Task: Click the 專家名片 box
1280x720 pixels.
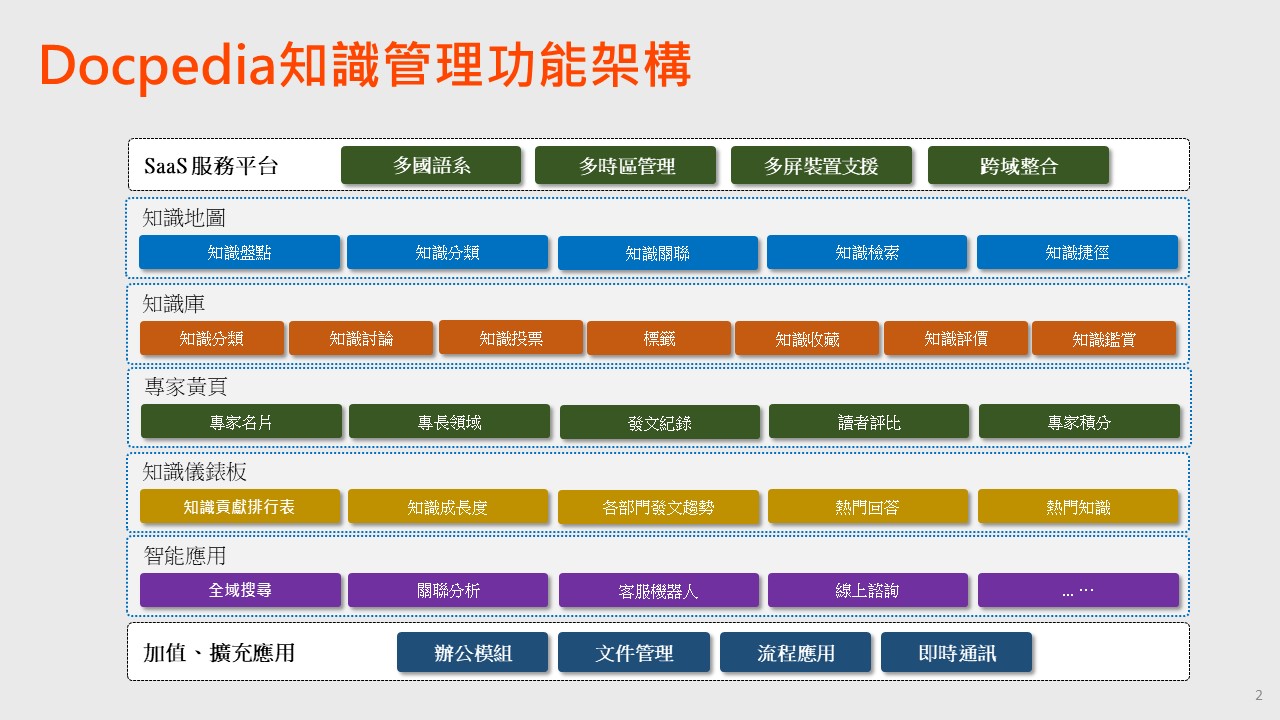Action: tap(241, 421)
